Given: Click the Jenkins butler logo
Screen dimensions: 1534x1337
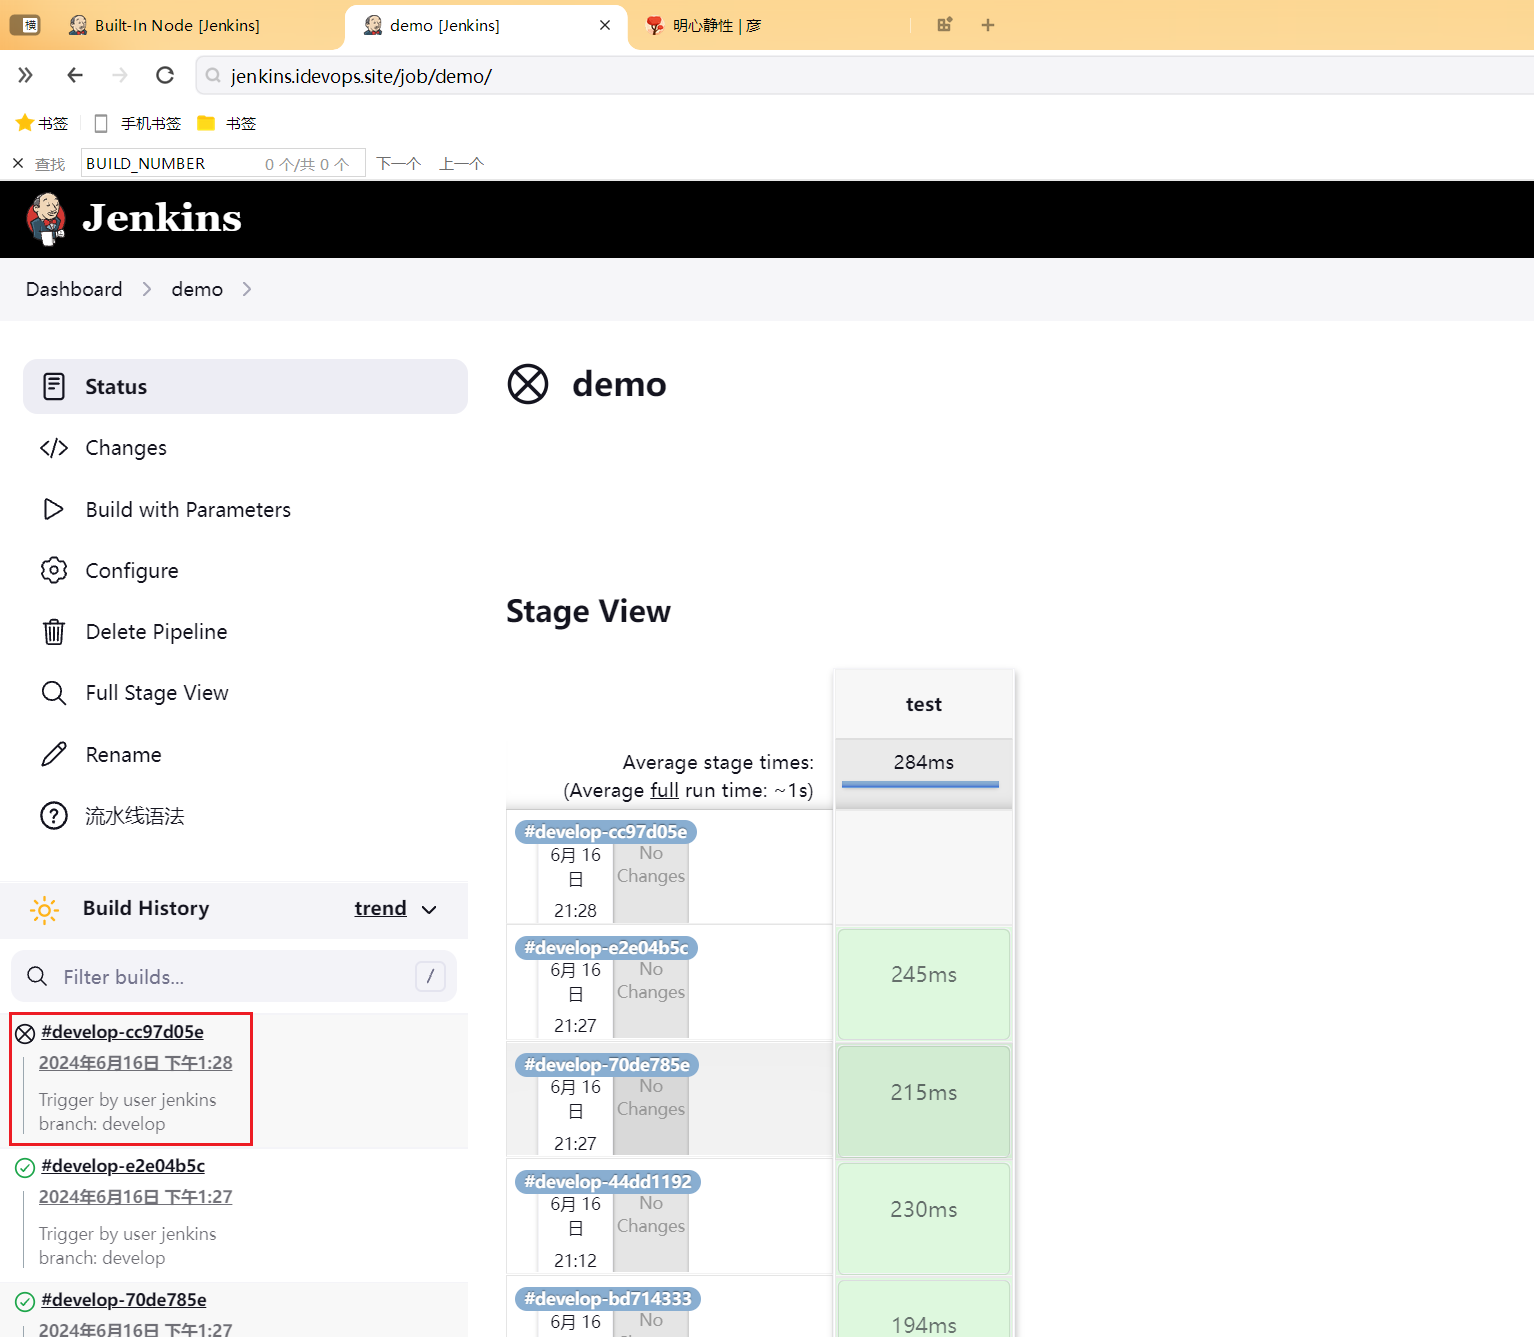Looking at the screenshot, I should coord(46,219).
